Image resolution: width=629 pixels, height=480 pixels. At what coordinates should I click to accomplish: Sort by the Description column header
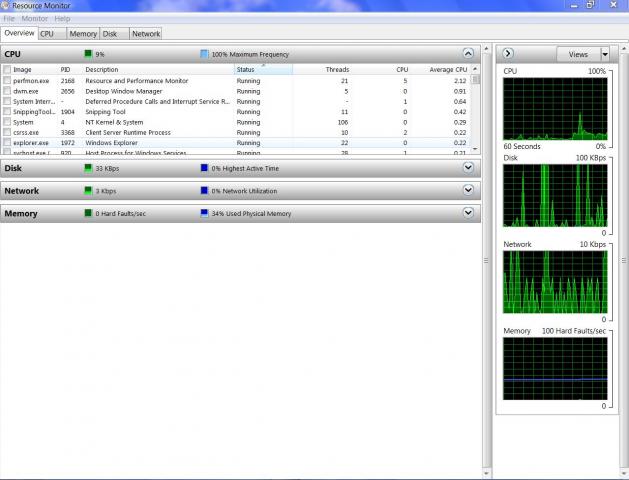(x=102, y=69)
